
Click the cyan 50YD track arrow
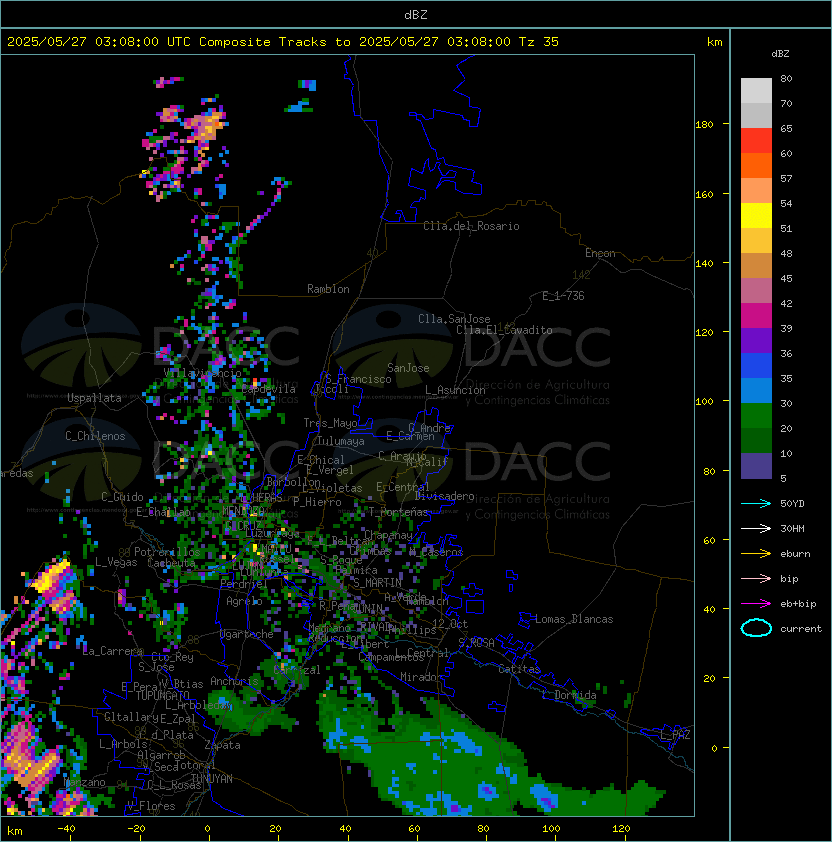coord(756,503)
